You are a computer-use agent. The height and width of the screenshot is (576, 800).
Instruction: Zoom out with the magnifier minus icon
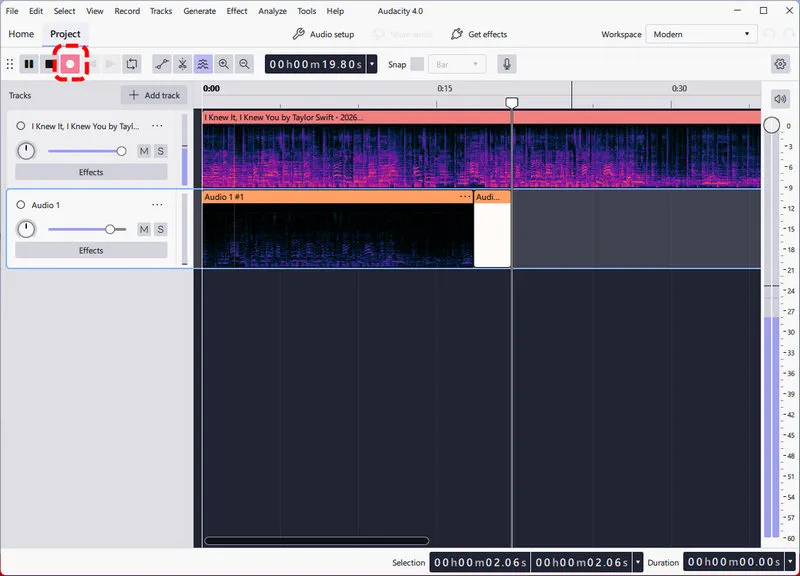[244, 64]
